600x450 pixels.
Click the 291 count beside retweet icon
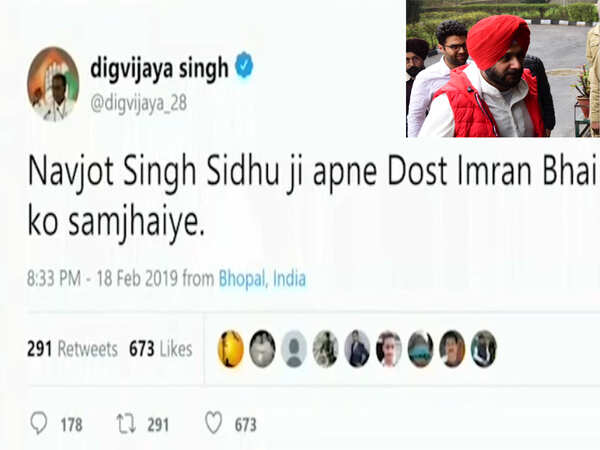[158, 425]
